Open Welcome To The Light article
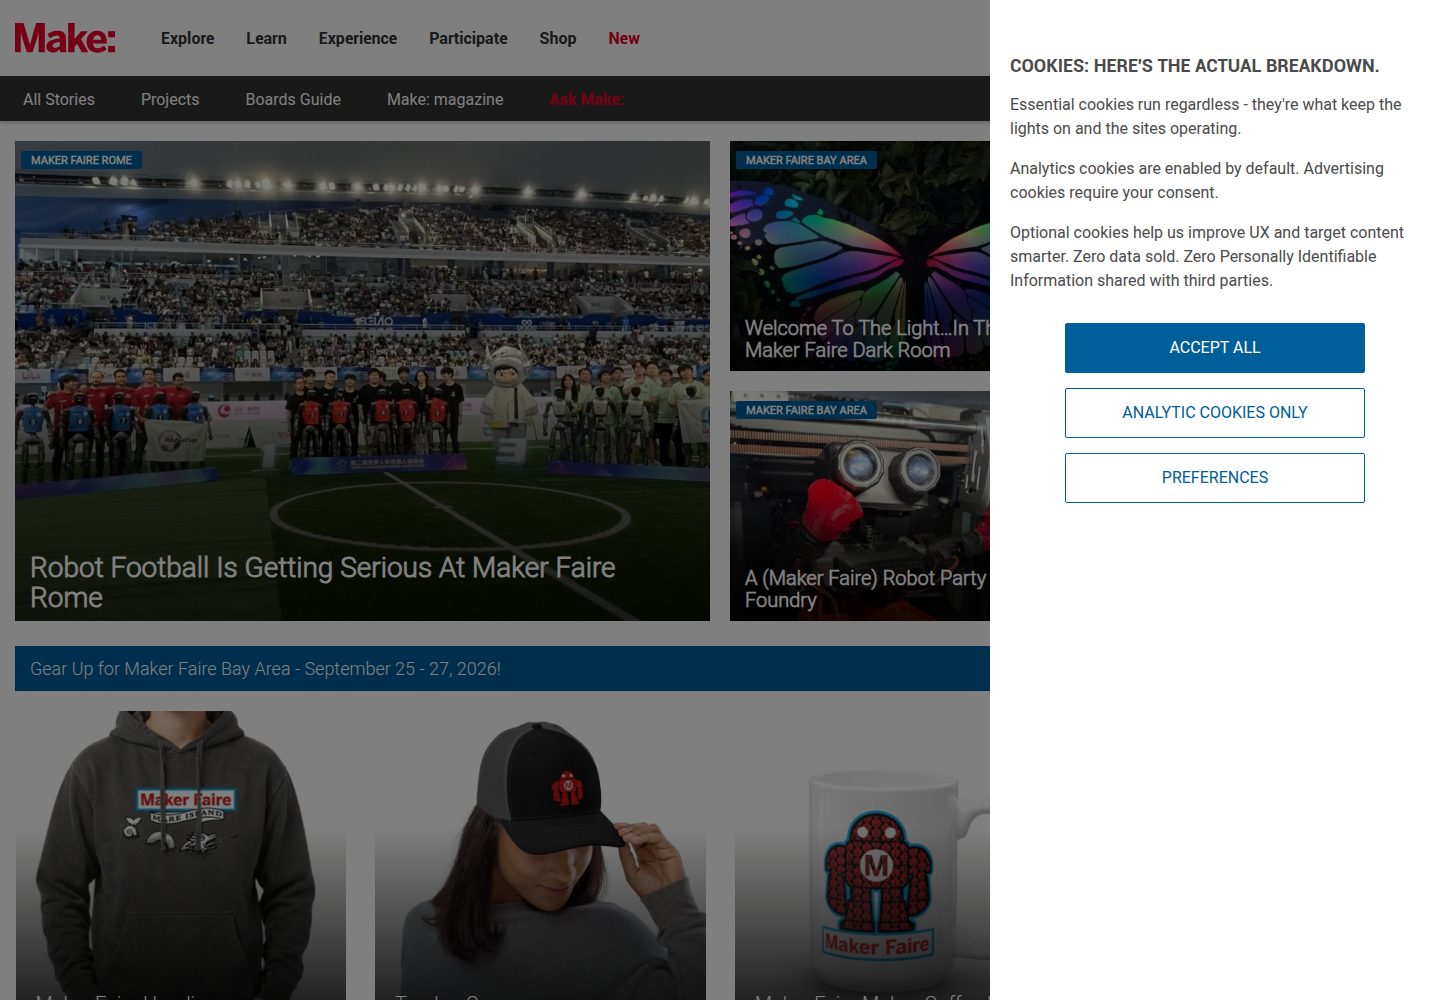Screen dimensions: 1440x1000 867,339
